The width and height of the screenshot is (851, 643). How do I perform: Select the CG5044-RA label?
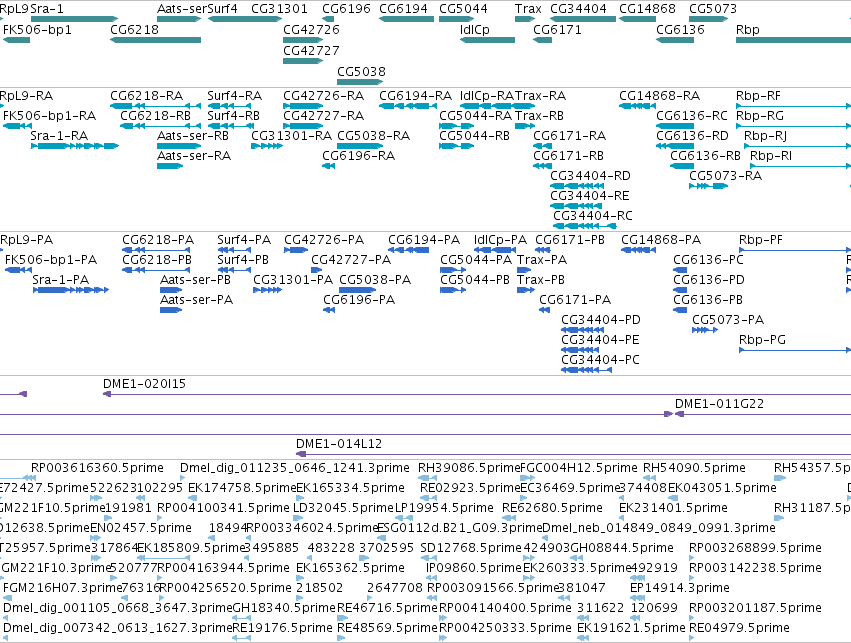tap(475, 116)
